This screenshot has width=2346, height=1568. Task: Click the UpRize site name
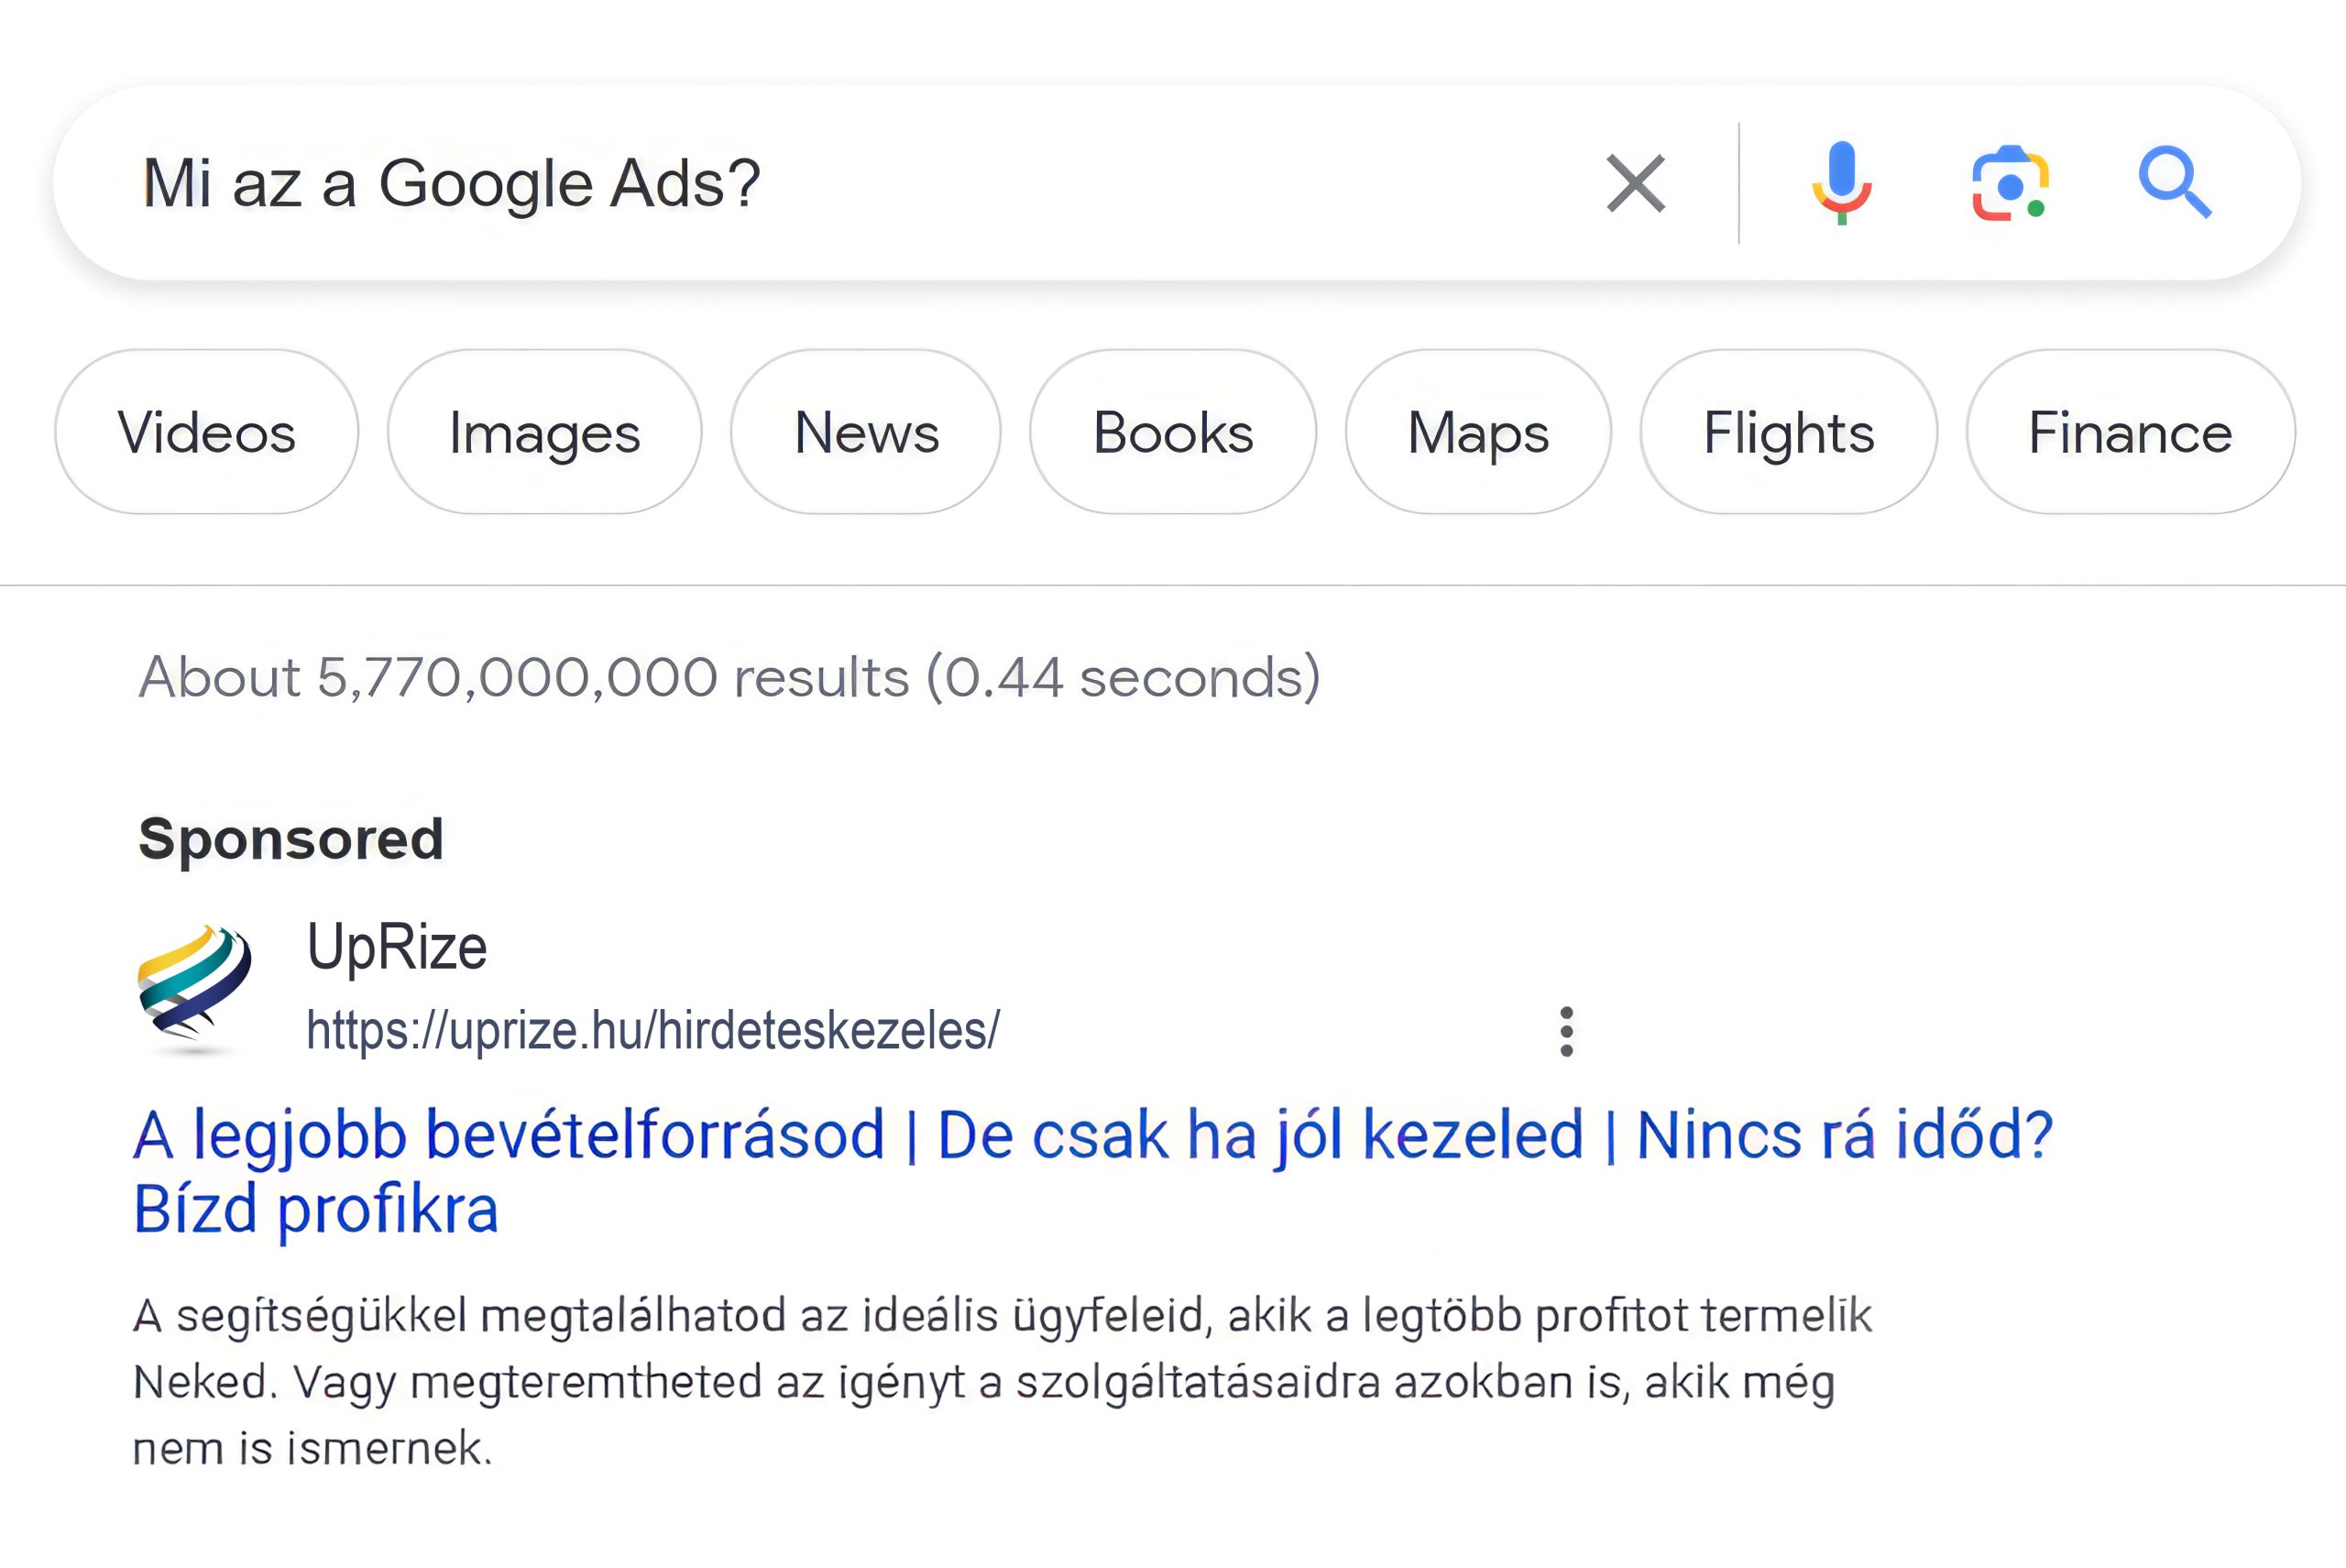(397, 946)
